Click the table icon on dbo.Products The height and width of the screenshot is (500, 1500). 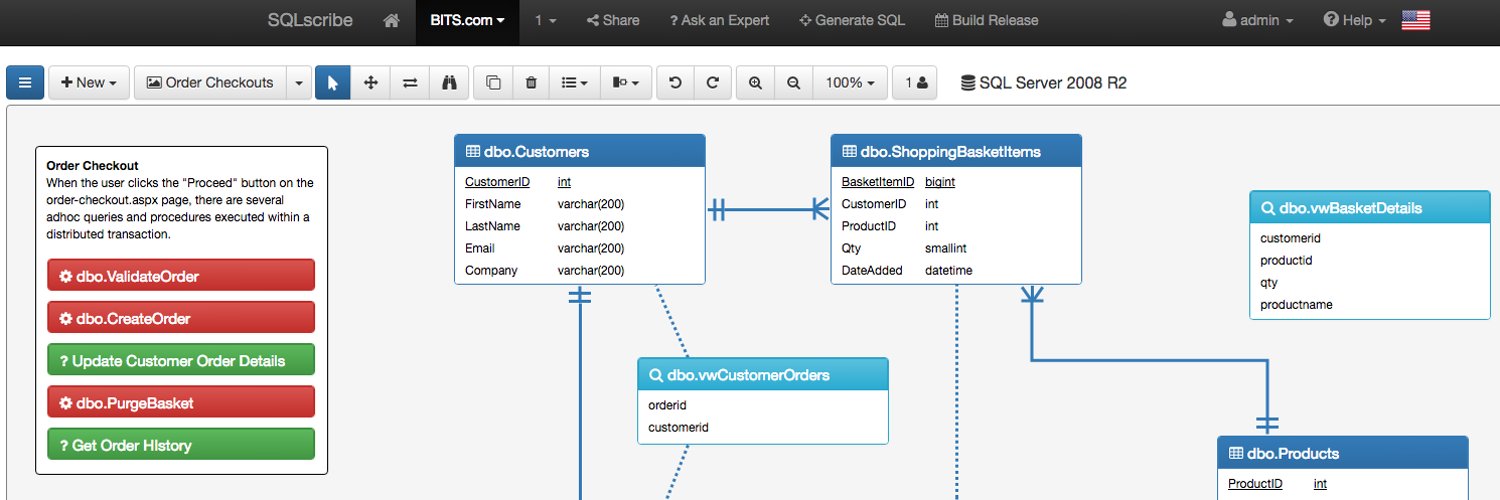[x=1236, y=453]
